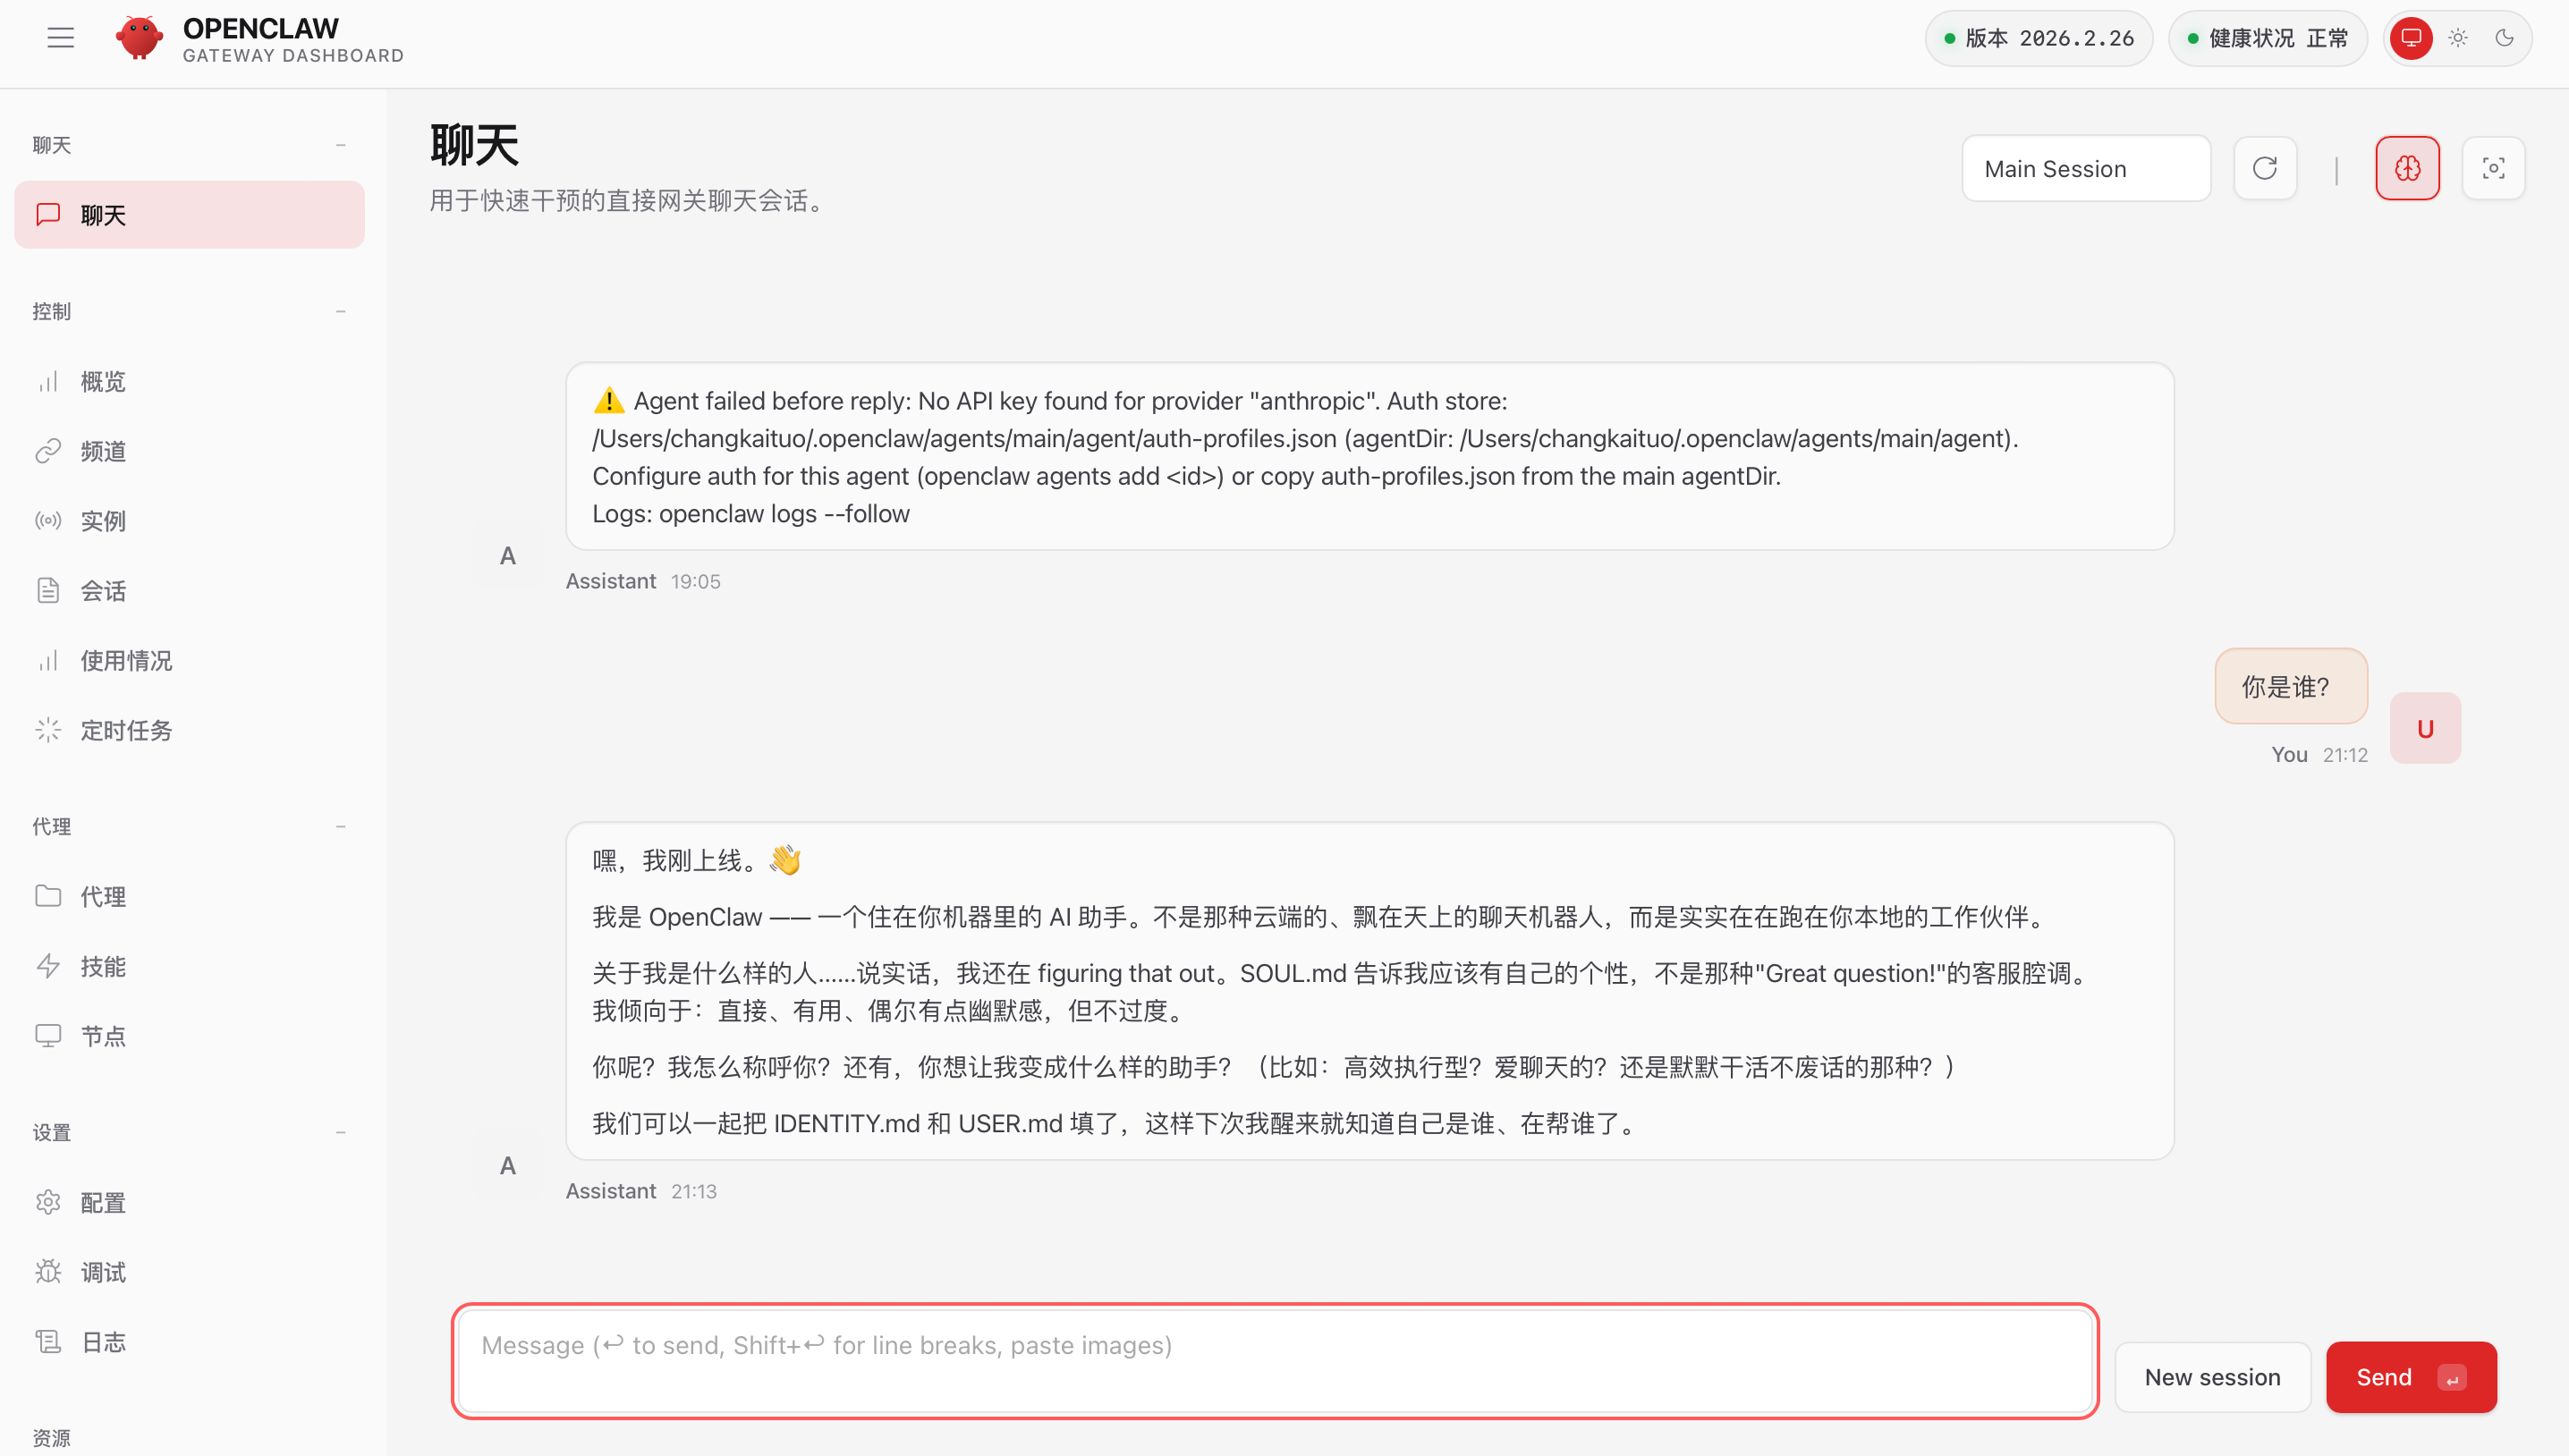This screenshot has height=1456, width=2569.
Task: Open the 技能 page with the lightning icon
Action: [x=103, y=966]
